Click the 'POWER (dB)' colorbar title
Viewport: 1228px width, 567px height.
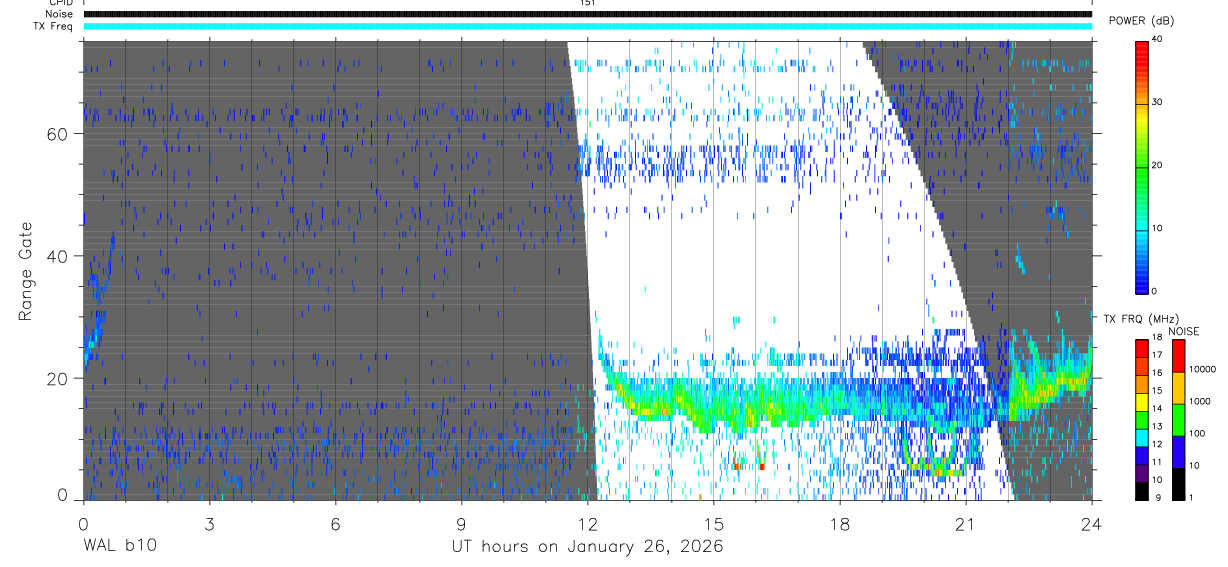[1142, 21]
